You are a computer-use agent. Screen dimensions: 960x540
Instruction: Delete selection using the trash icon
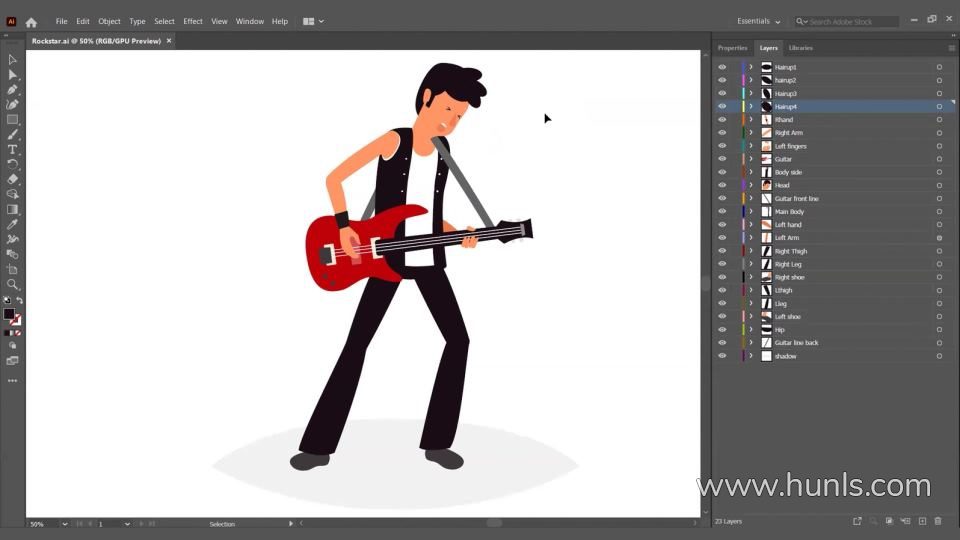(x=938, y=521)
